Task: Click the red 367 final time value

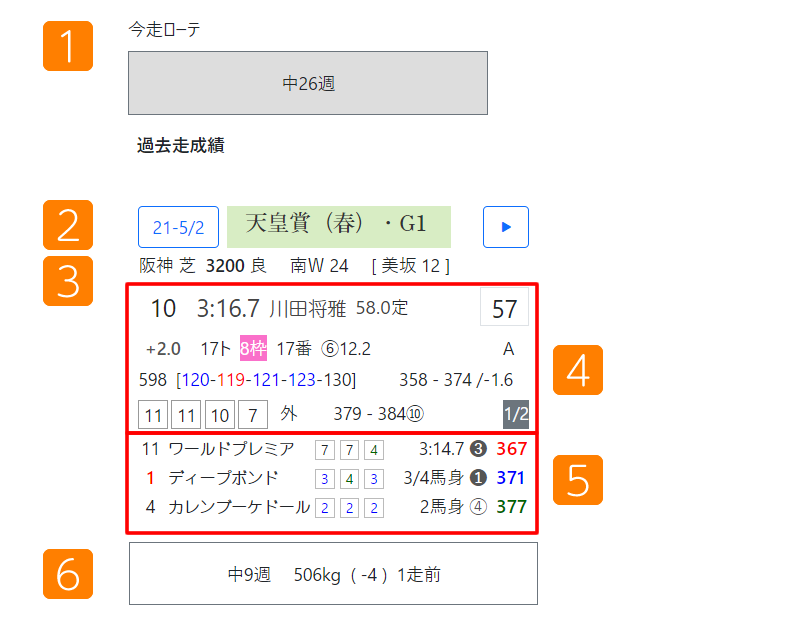Action: (x=511, y=449)
